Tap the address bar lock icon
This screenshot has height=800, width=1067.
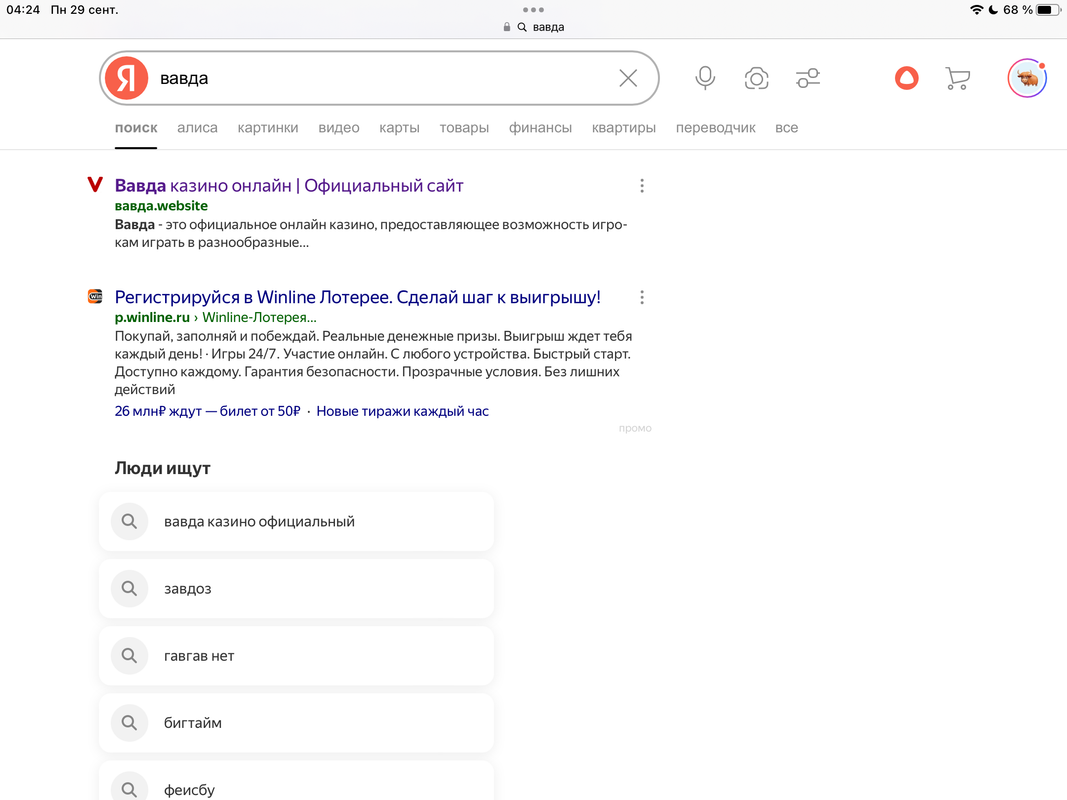(x=507, y=27)
